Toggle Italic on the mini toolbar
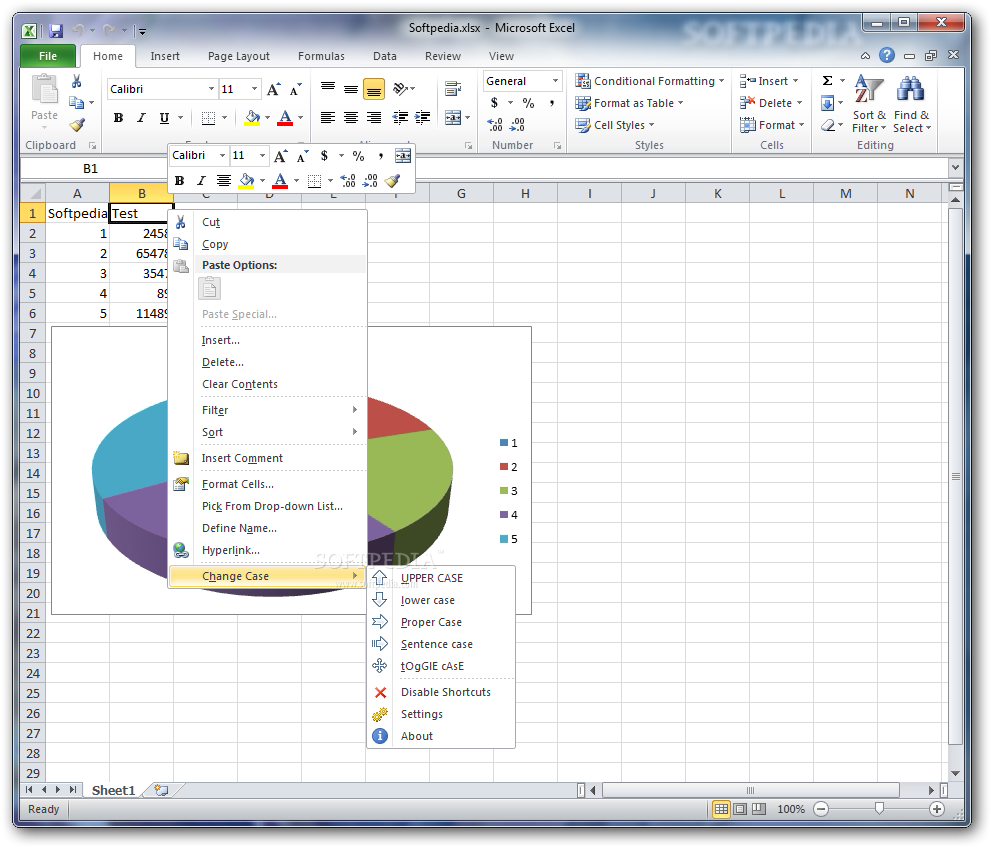992x848 pixels. (x=201, y=181)
